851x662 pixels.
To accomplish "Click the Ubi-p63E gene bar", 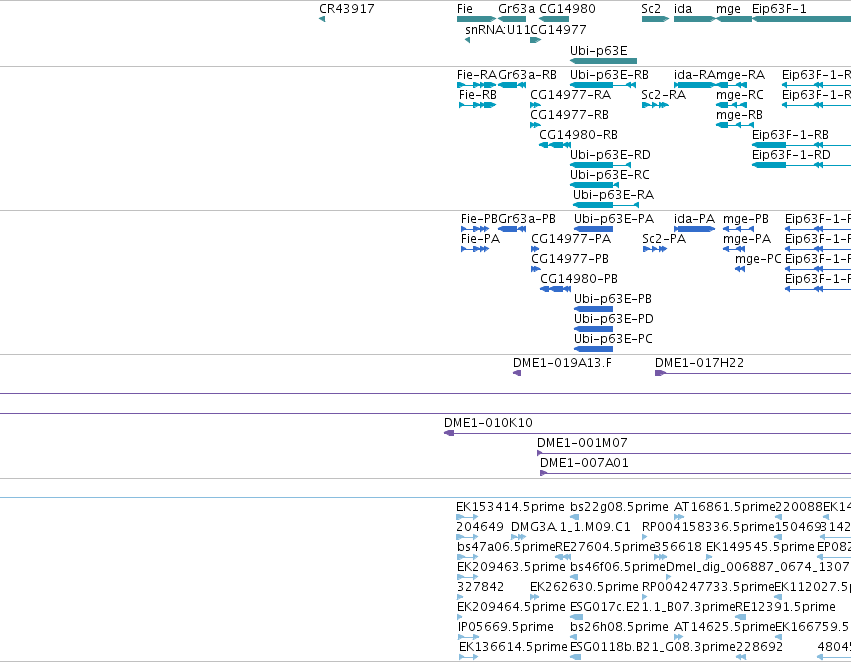I will point(604,61).
